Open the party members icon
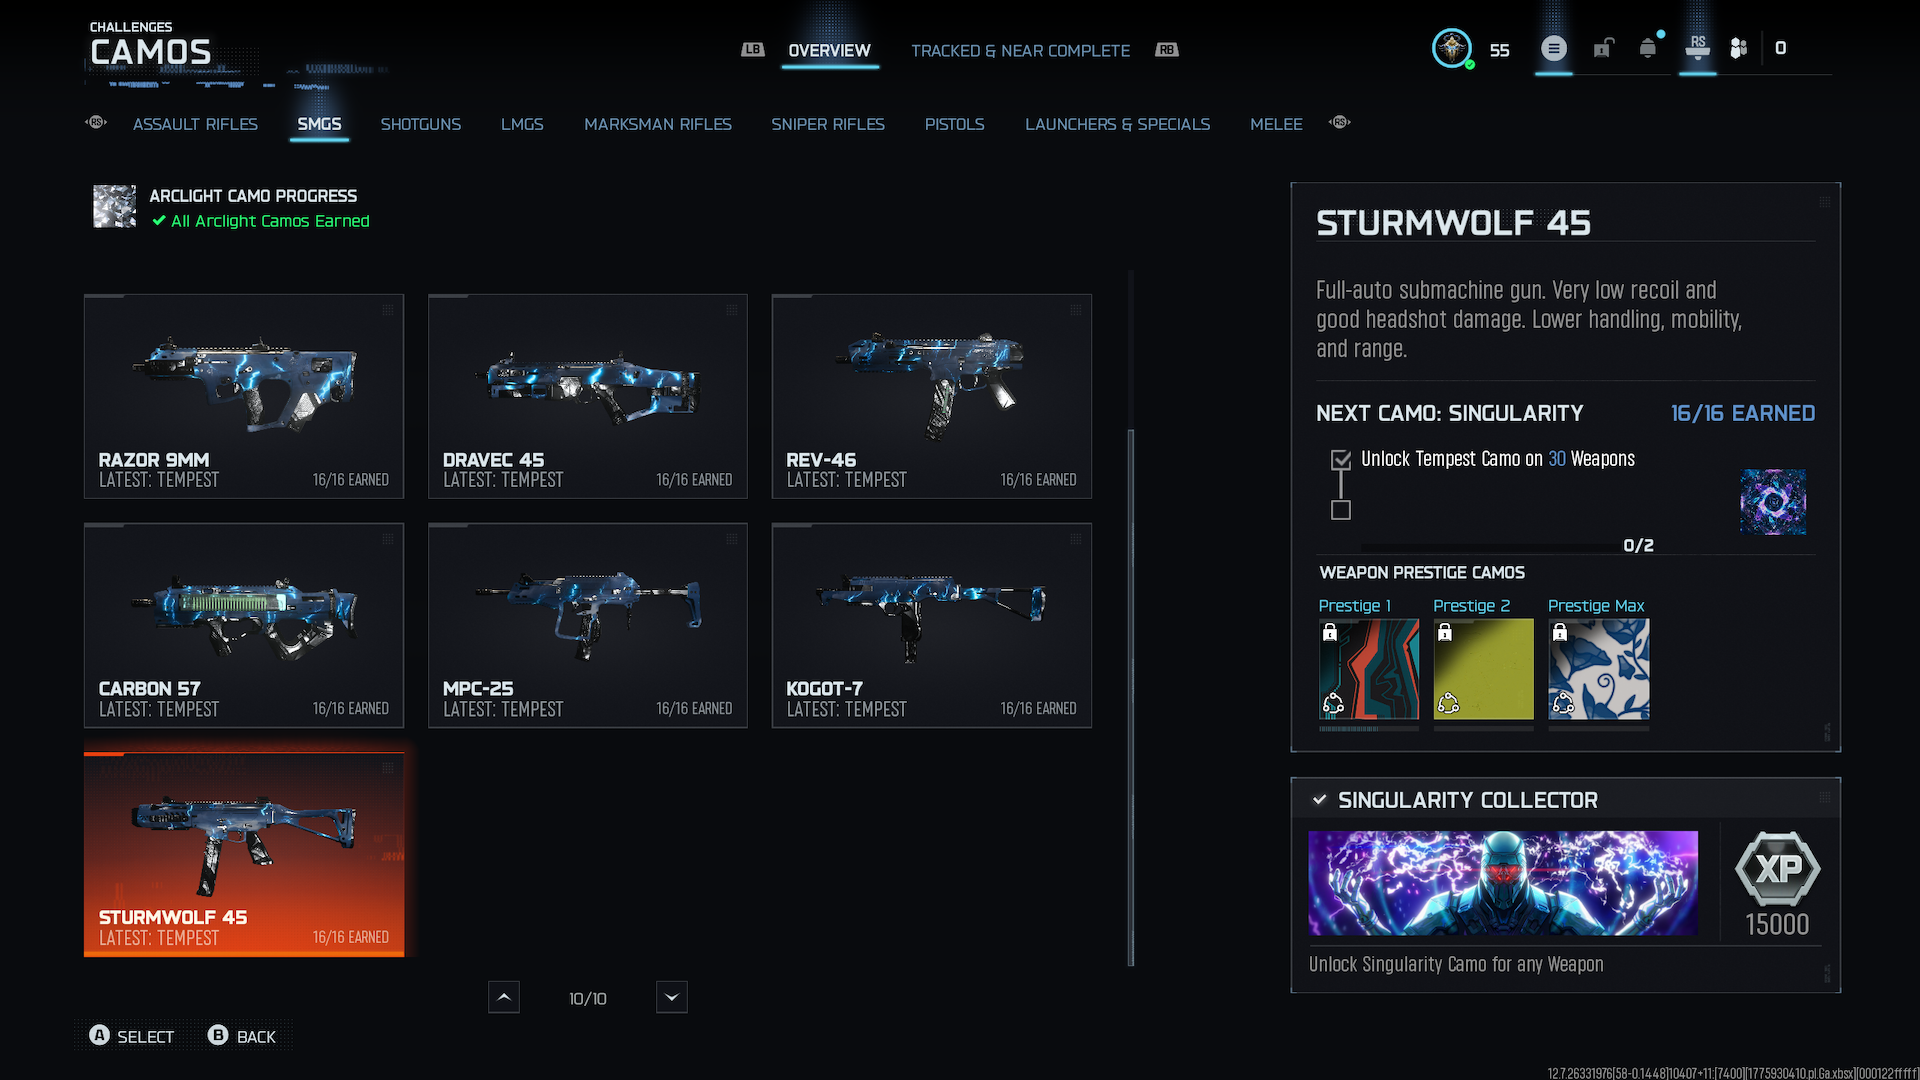 1739,48
